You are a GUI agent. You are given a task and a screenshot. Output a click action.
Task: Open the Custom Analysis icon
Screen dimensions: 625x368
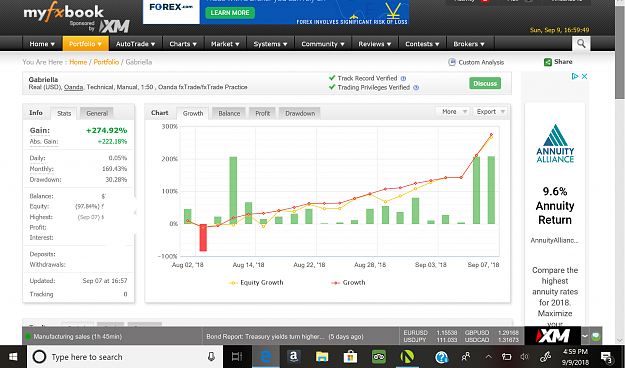point(452,62)
